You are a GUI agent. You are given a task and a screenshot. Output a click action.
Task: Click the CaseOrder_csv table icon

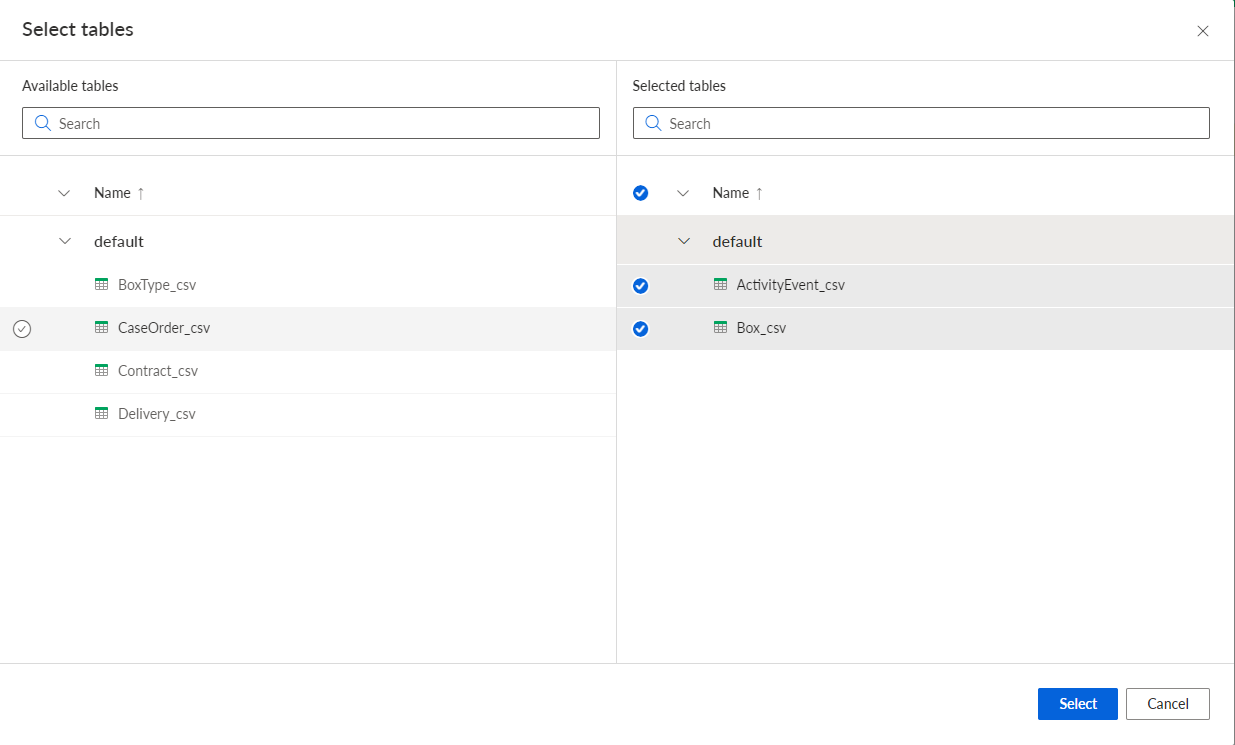101,327
